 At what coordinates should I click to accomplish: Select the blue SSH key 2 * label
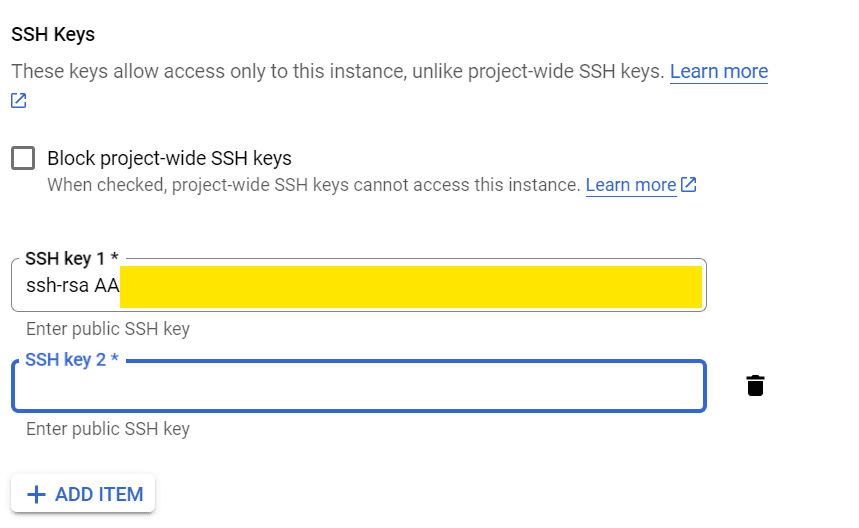pos(72,359)
